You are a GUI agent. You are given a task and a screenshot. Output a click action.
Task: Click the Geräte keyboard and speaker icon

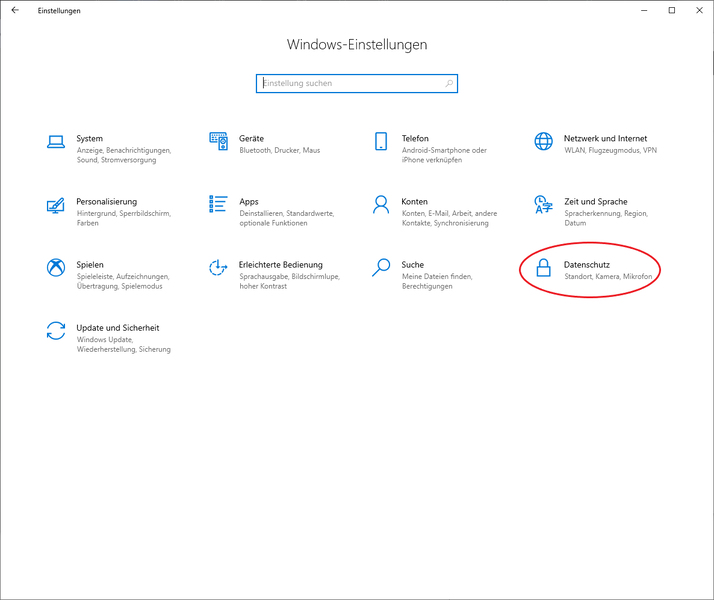218,142
